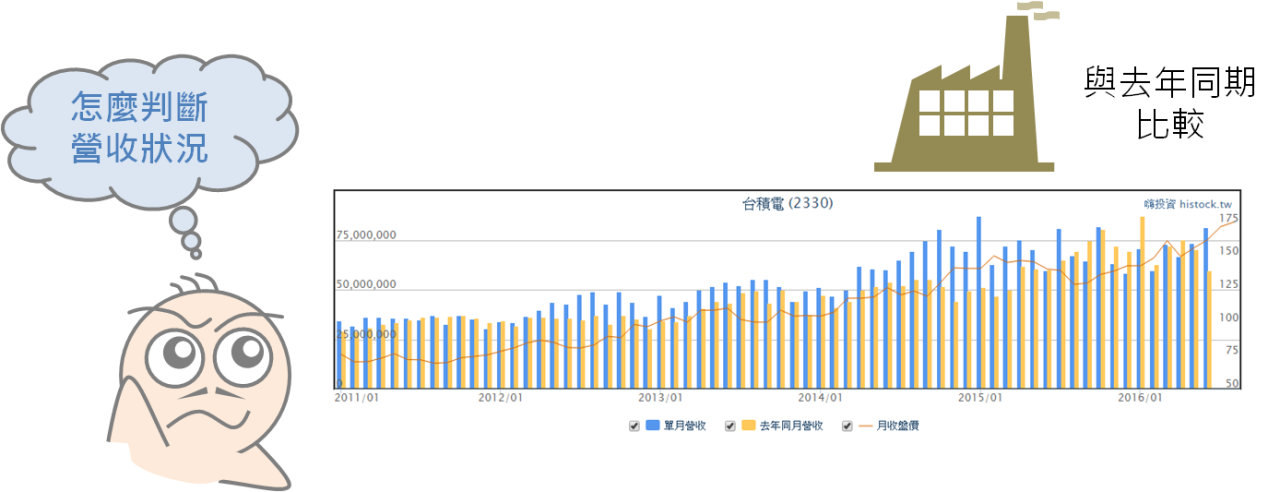Viewport: 1280px width, 492px height.
Task: Toggle the 月收盤價 checkbox
Action: click(x=848, y=426)
